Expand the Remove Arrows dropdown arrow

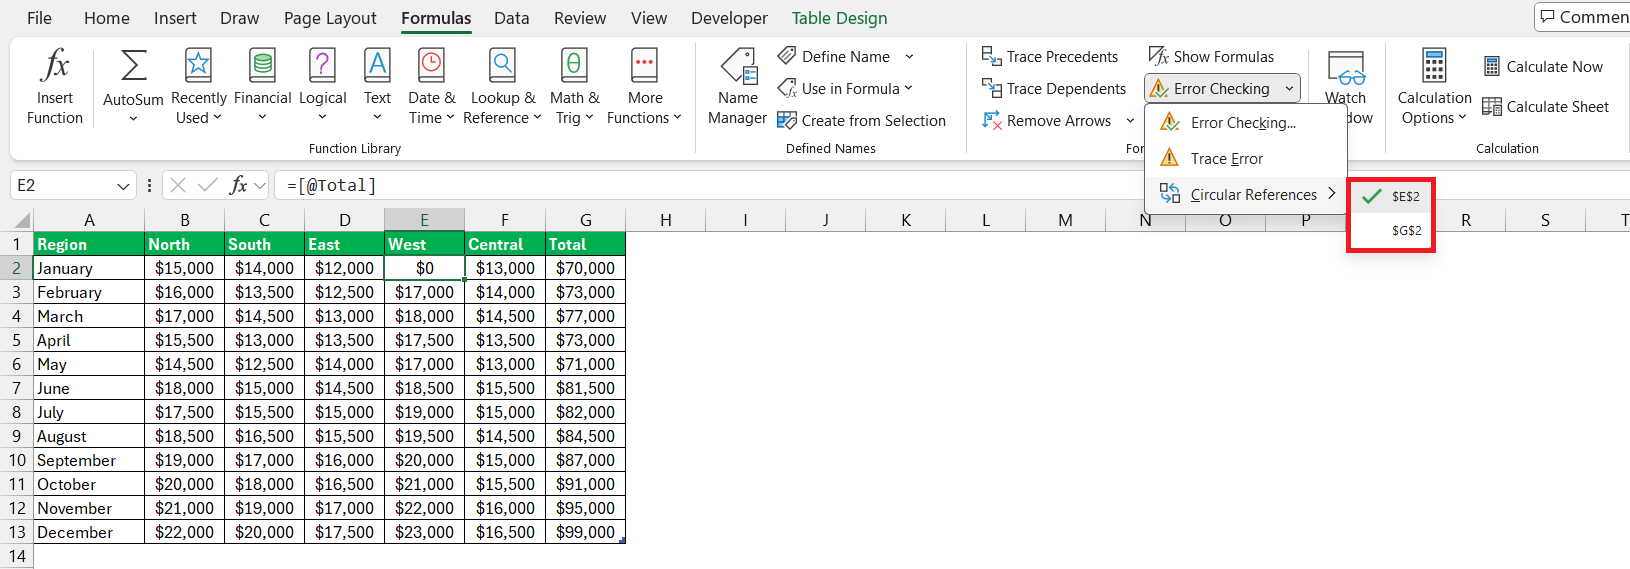coord(1130,120)
